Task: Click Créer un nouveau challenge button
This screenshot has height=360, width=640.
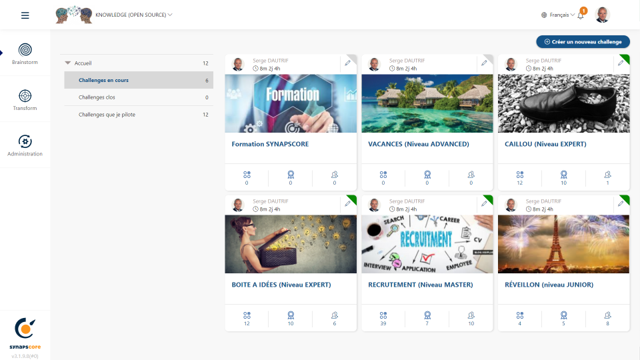Action: click(x=583, y=42)
